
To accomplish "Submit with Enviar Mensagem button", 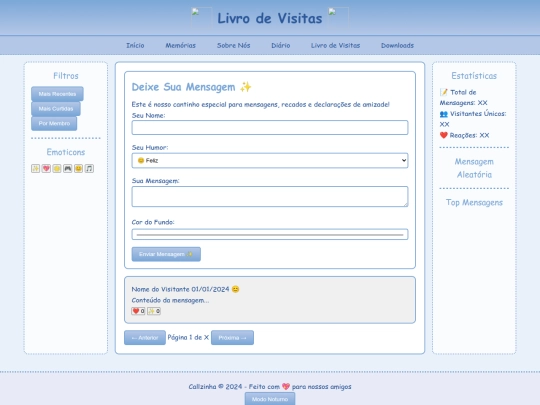I will pos(166,254).
